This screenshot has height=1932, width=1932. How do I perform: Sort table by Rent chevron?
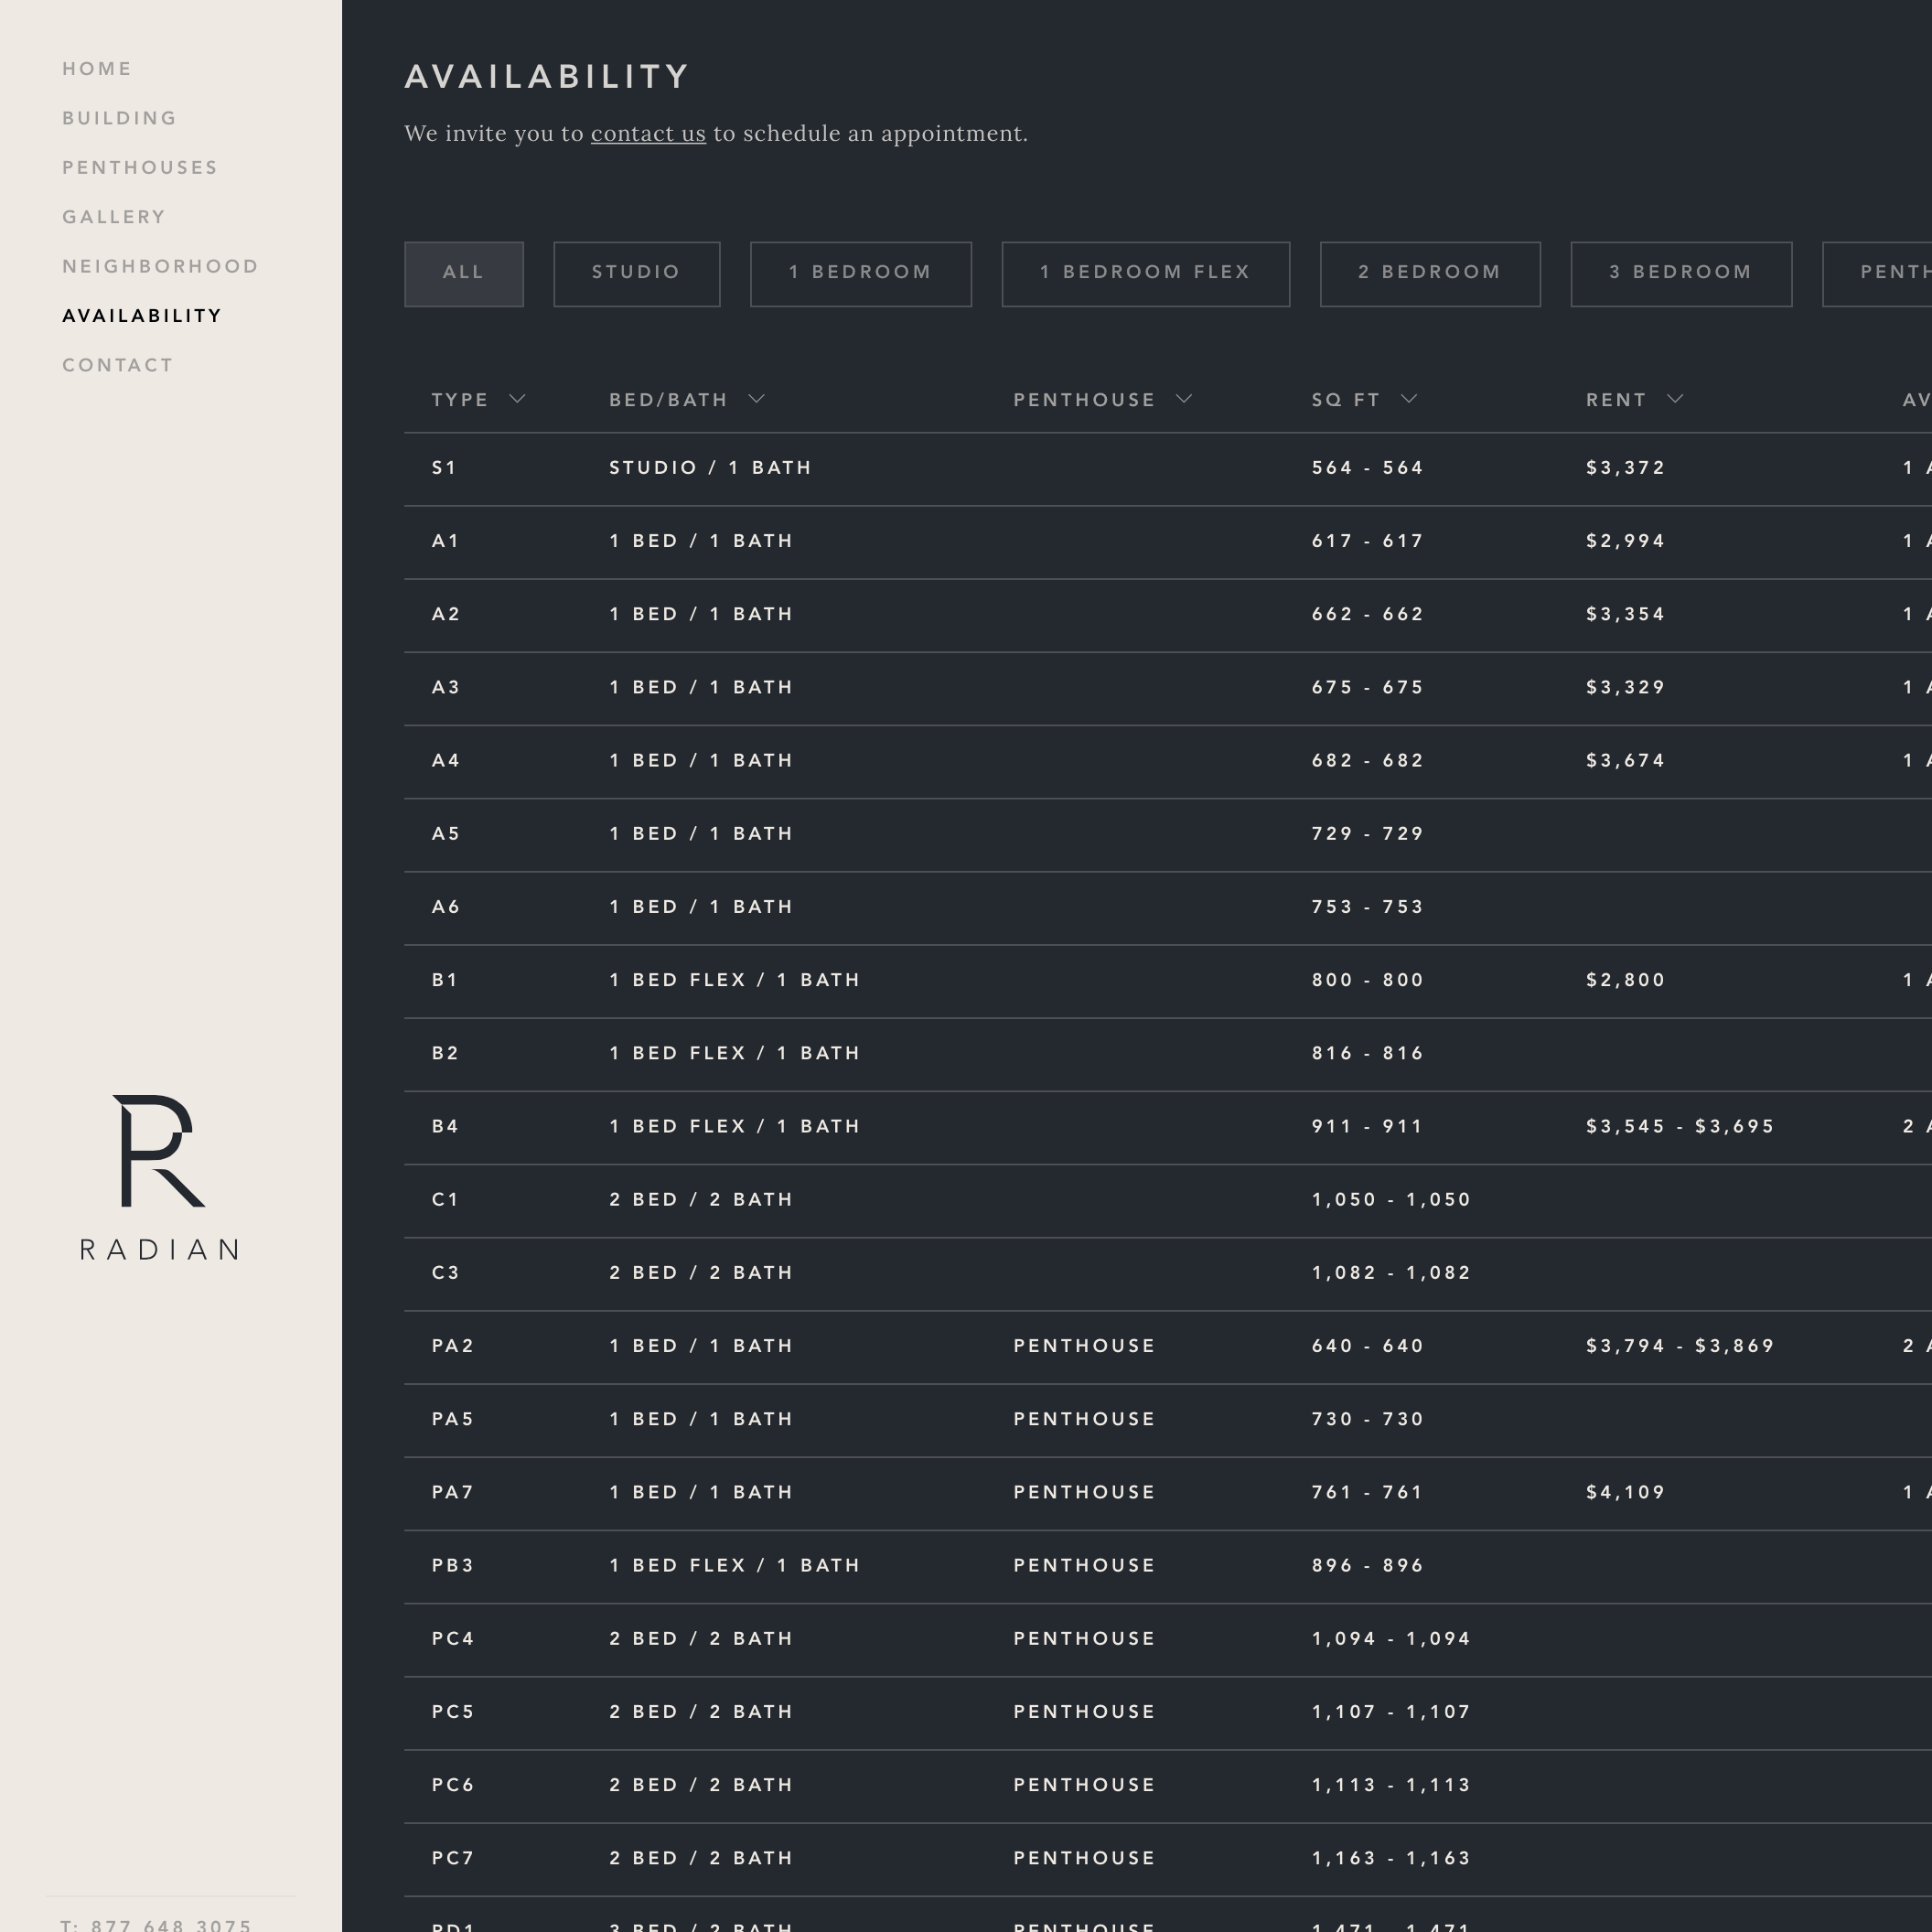coord(1675,399)
